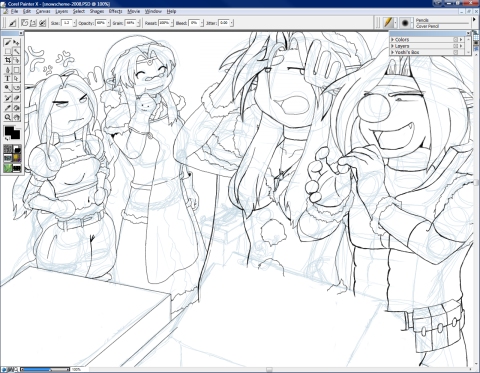Expand the Layers palette
Viewport: 480px width, 373px height.
[x=393, y=46]
